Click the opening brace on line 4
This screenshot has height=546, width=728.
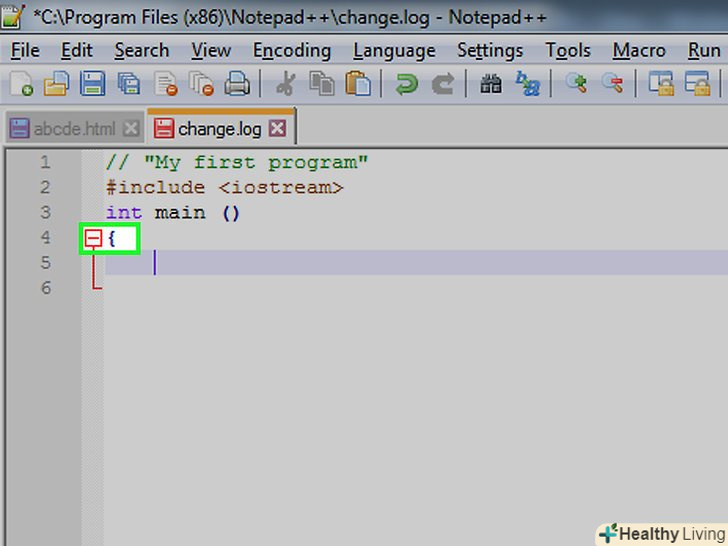click(111, 239)
